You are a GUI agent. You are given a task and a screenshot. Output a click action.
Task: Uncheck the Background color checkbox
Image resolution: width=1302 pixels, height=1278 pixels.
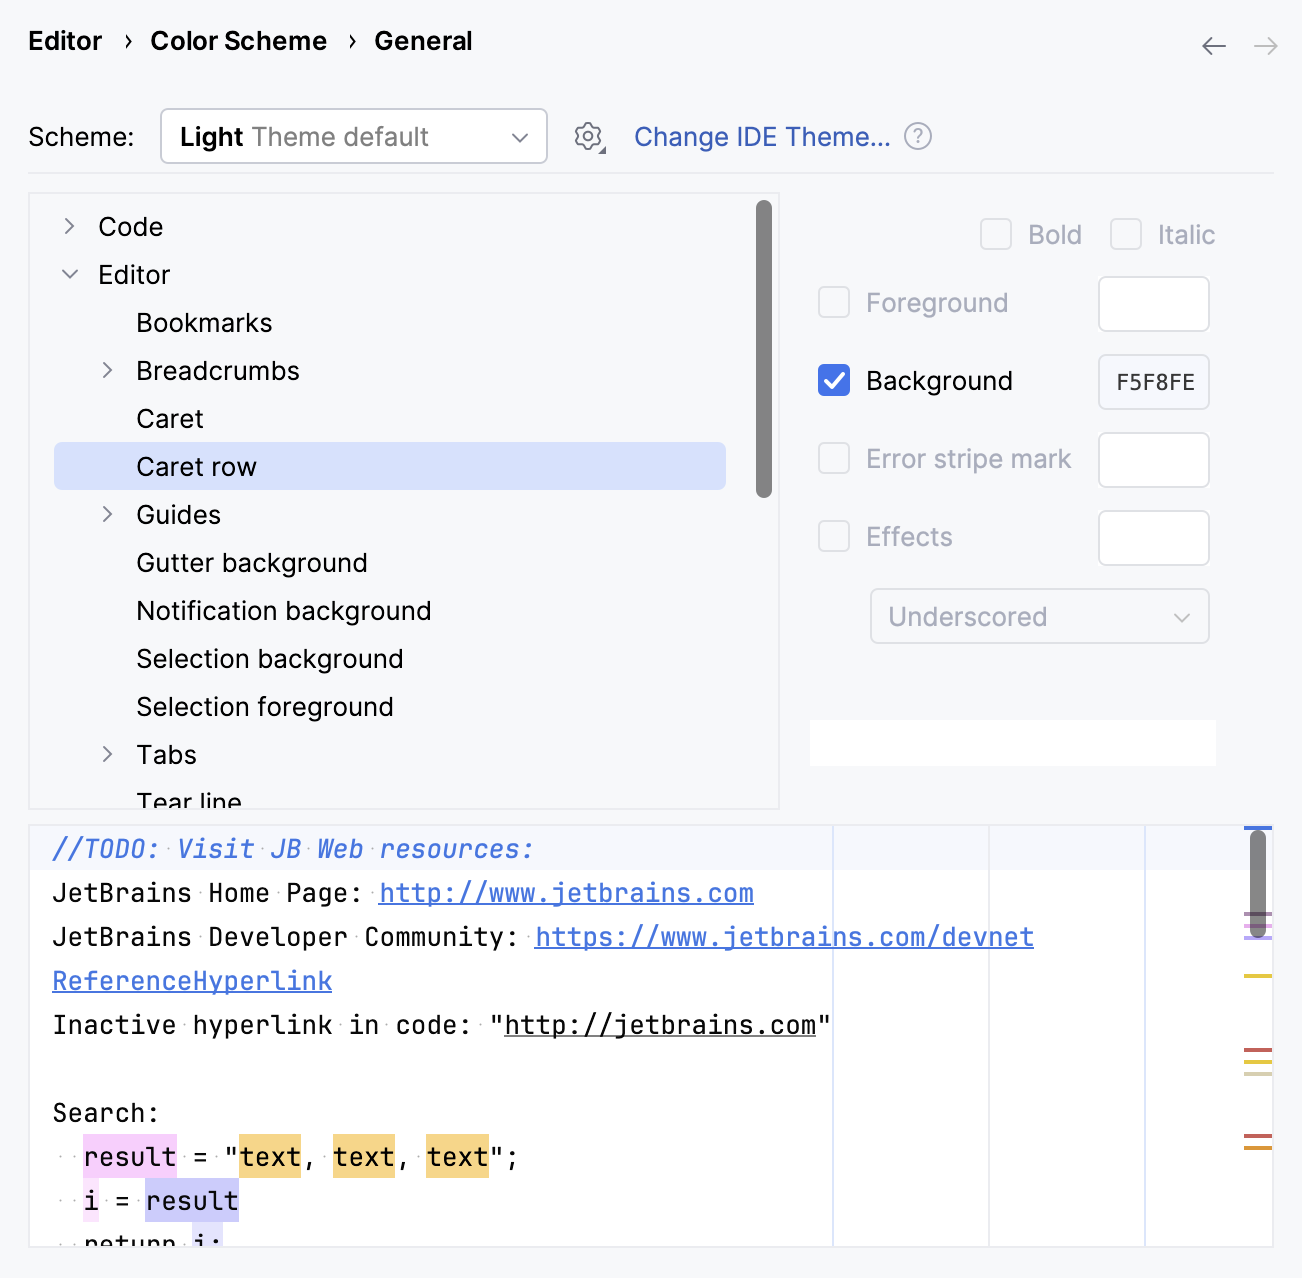(833, 380)
